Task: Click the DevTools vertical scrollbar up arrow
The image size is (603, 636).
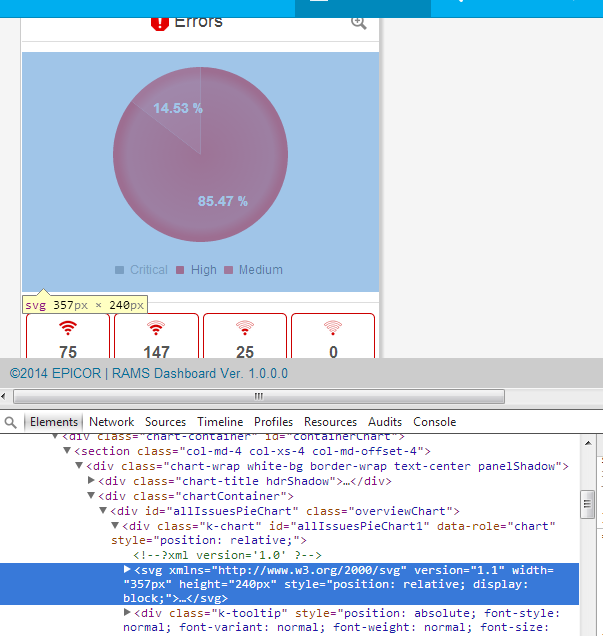Action: pyautogui.click(x=588, y=443)
